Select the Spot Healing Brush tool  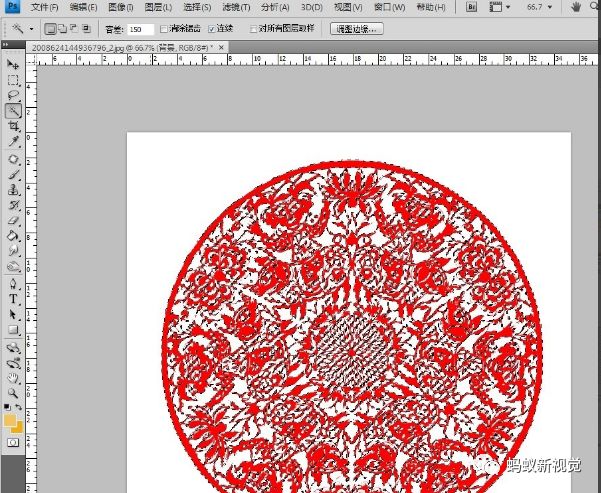13,159
